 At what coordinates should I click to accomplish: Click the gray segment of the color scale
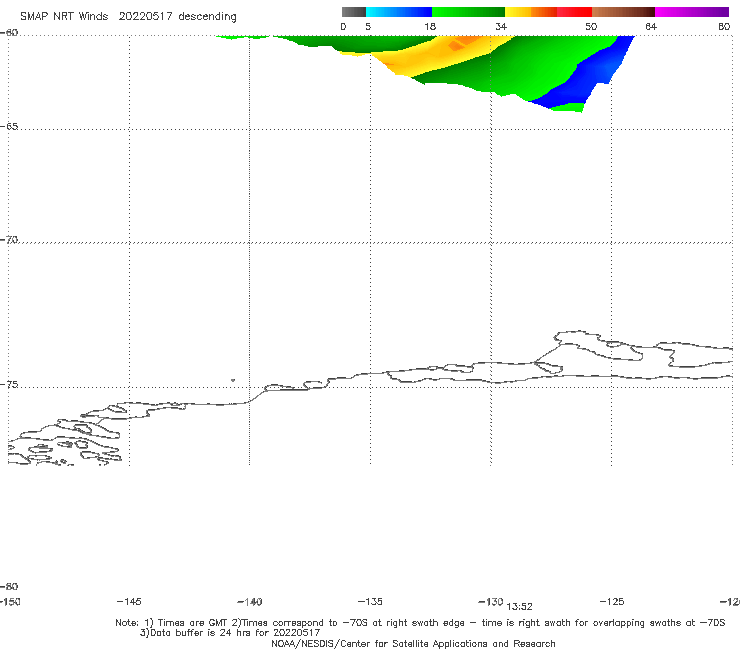coord(354,12)
